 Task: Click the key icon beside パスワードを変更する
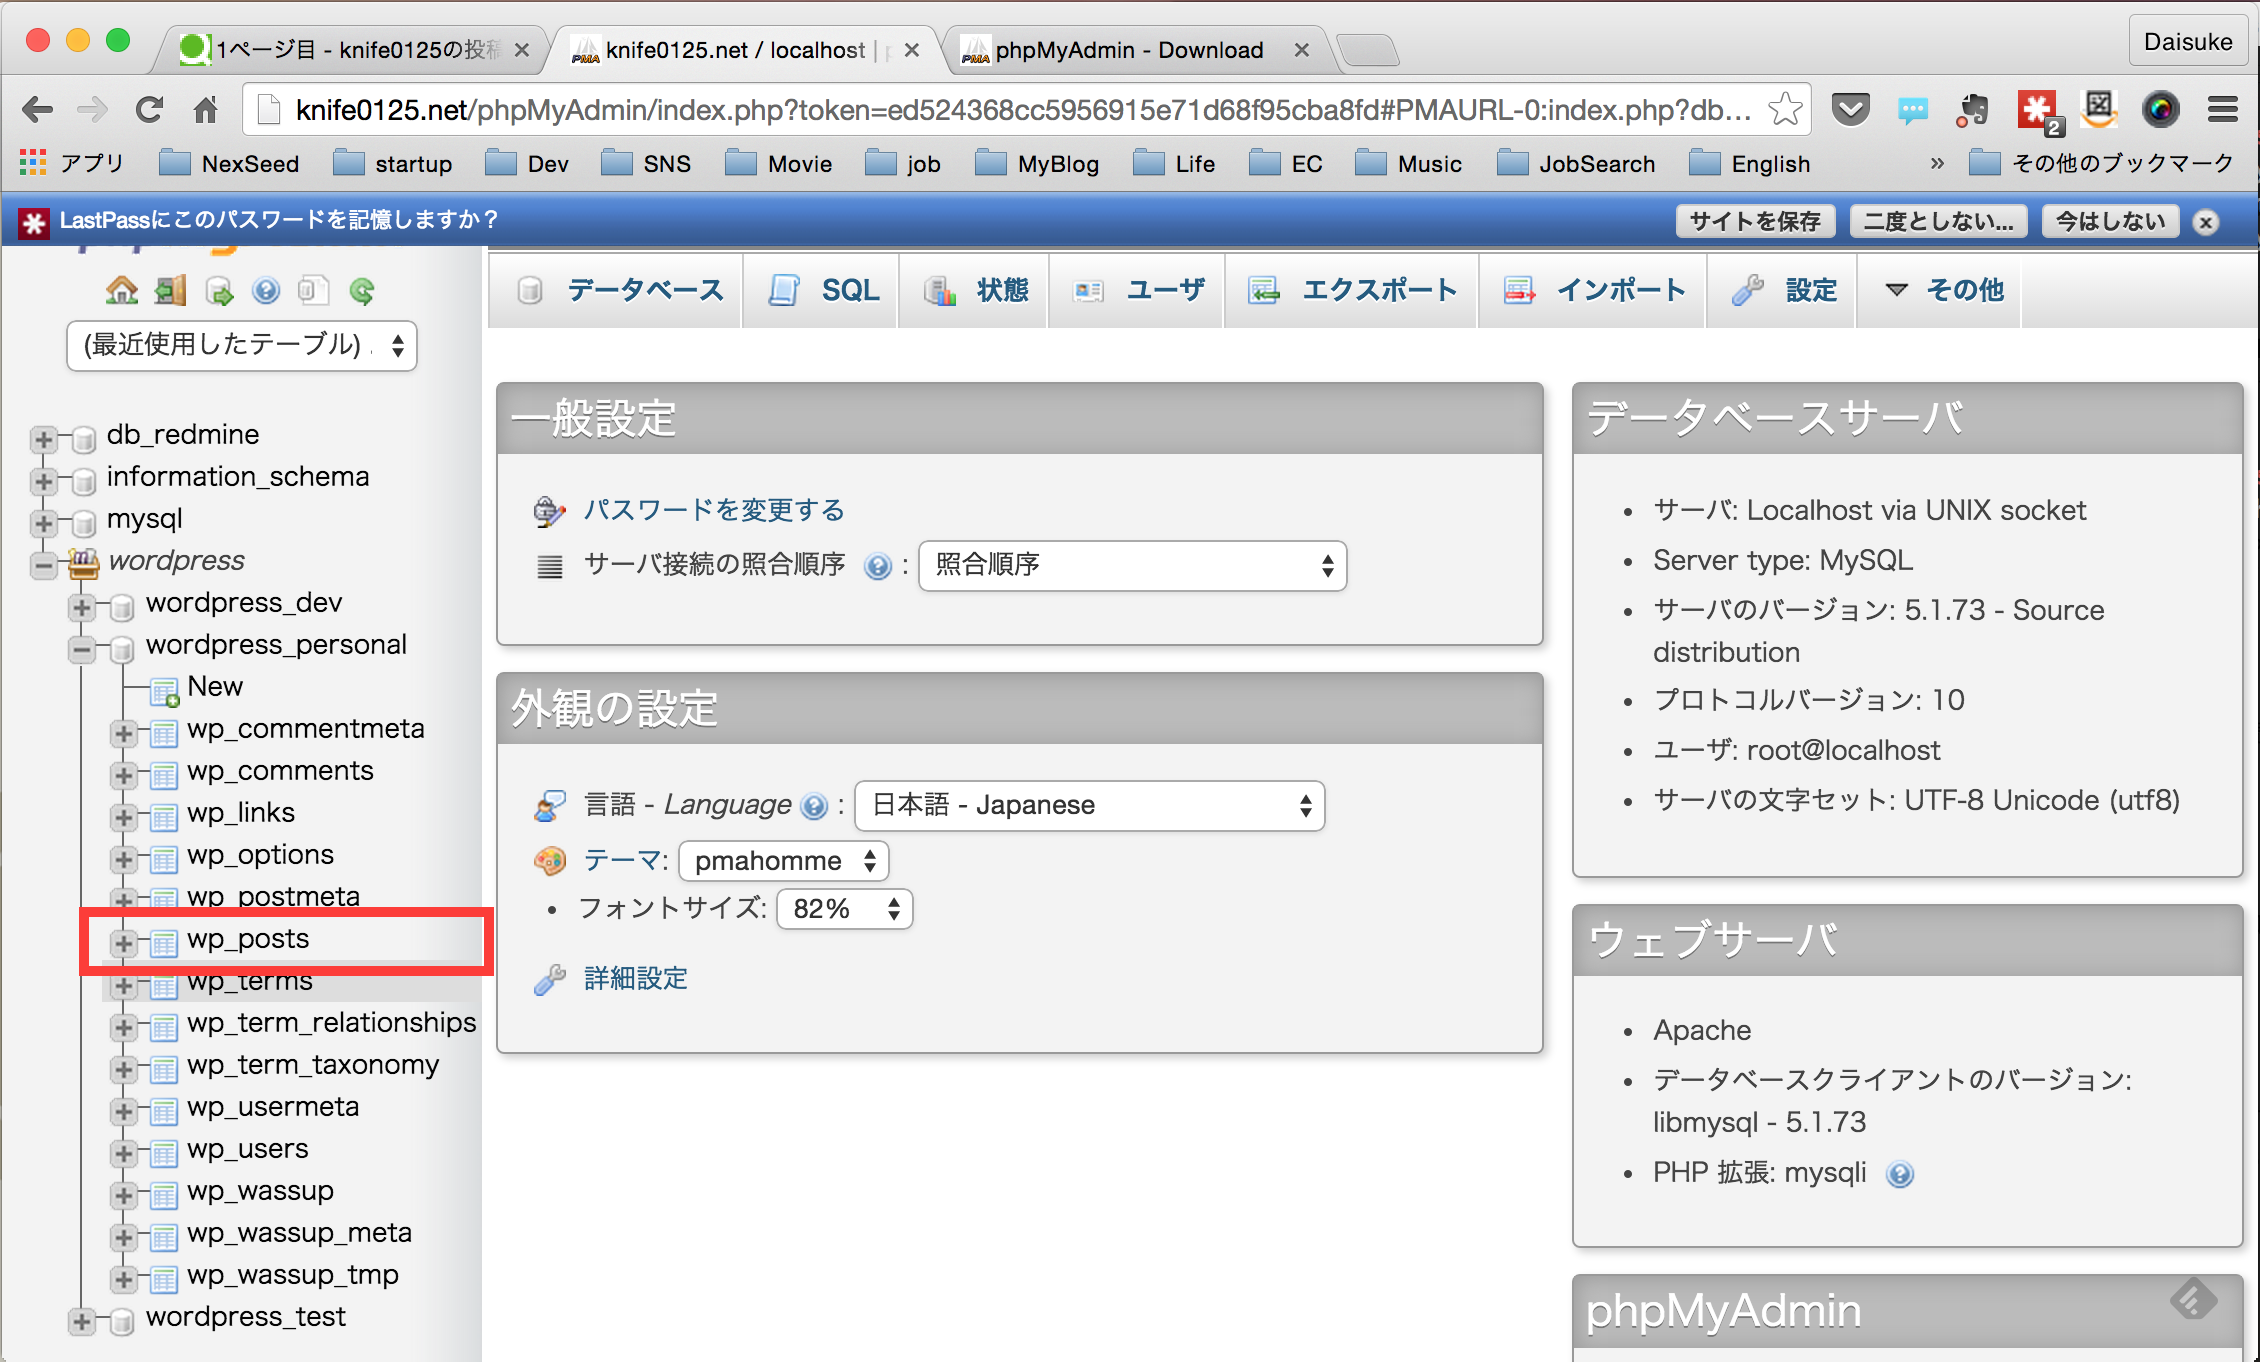[x=549, y=510]
